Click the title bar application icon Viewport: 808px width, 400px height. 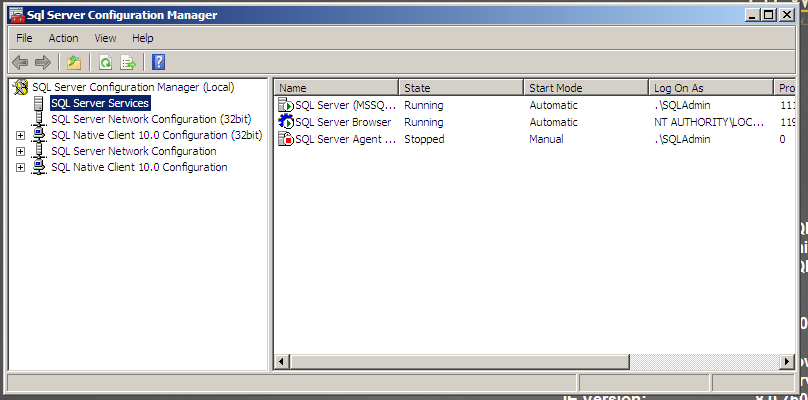[x=17, y=15]
